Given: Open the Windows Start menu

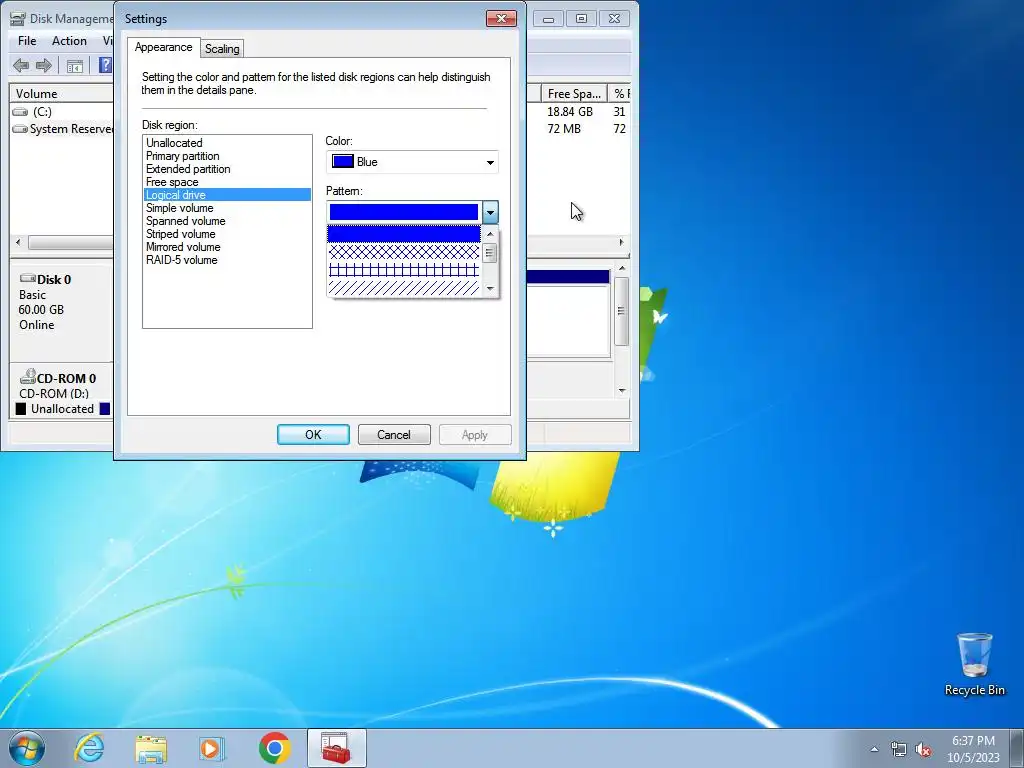Looking at the screenshot, I should [27, 748].
